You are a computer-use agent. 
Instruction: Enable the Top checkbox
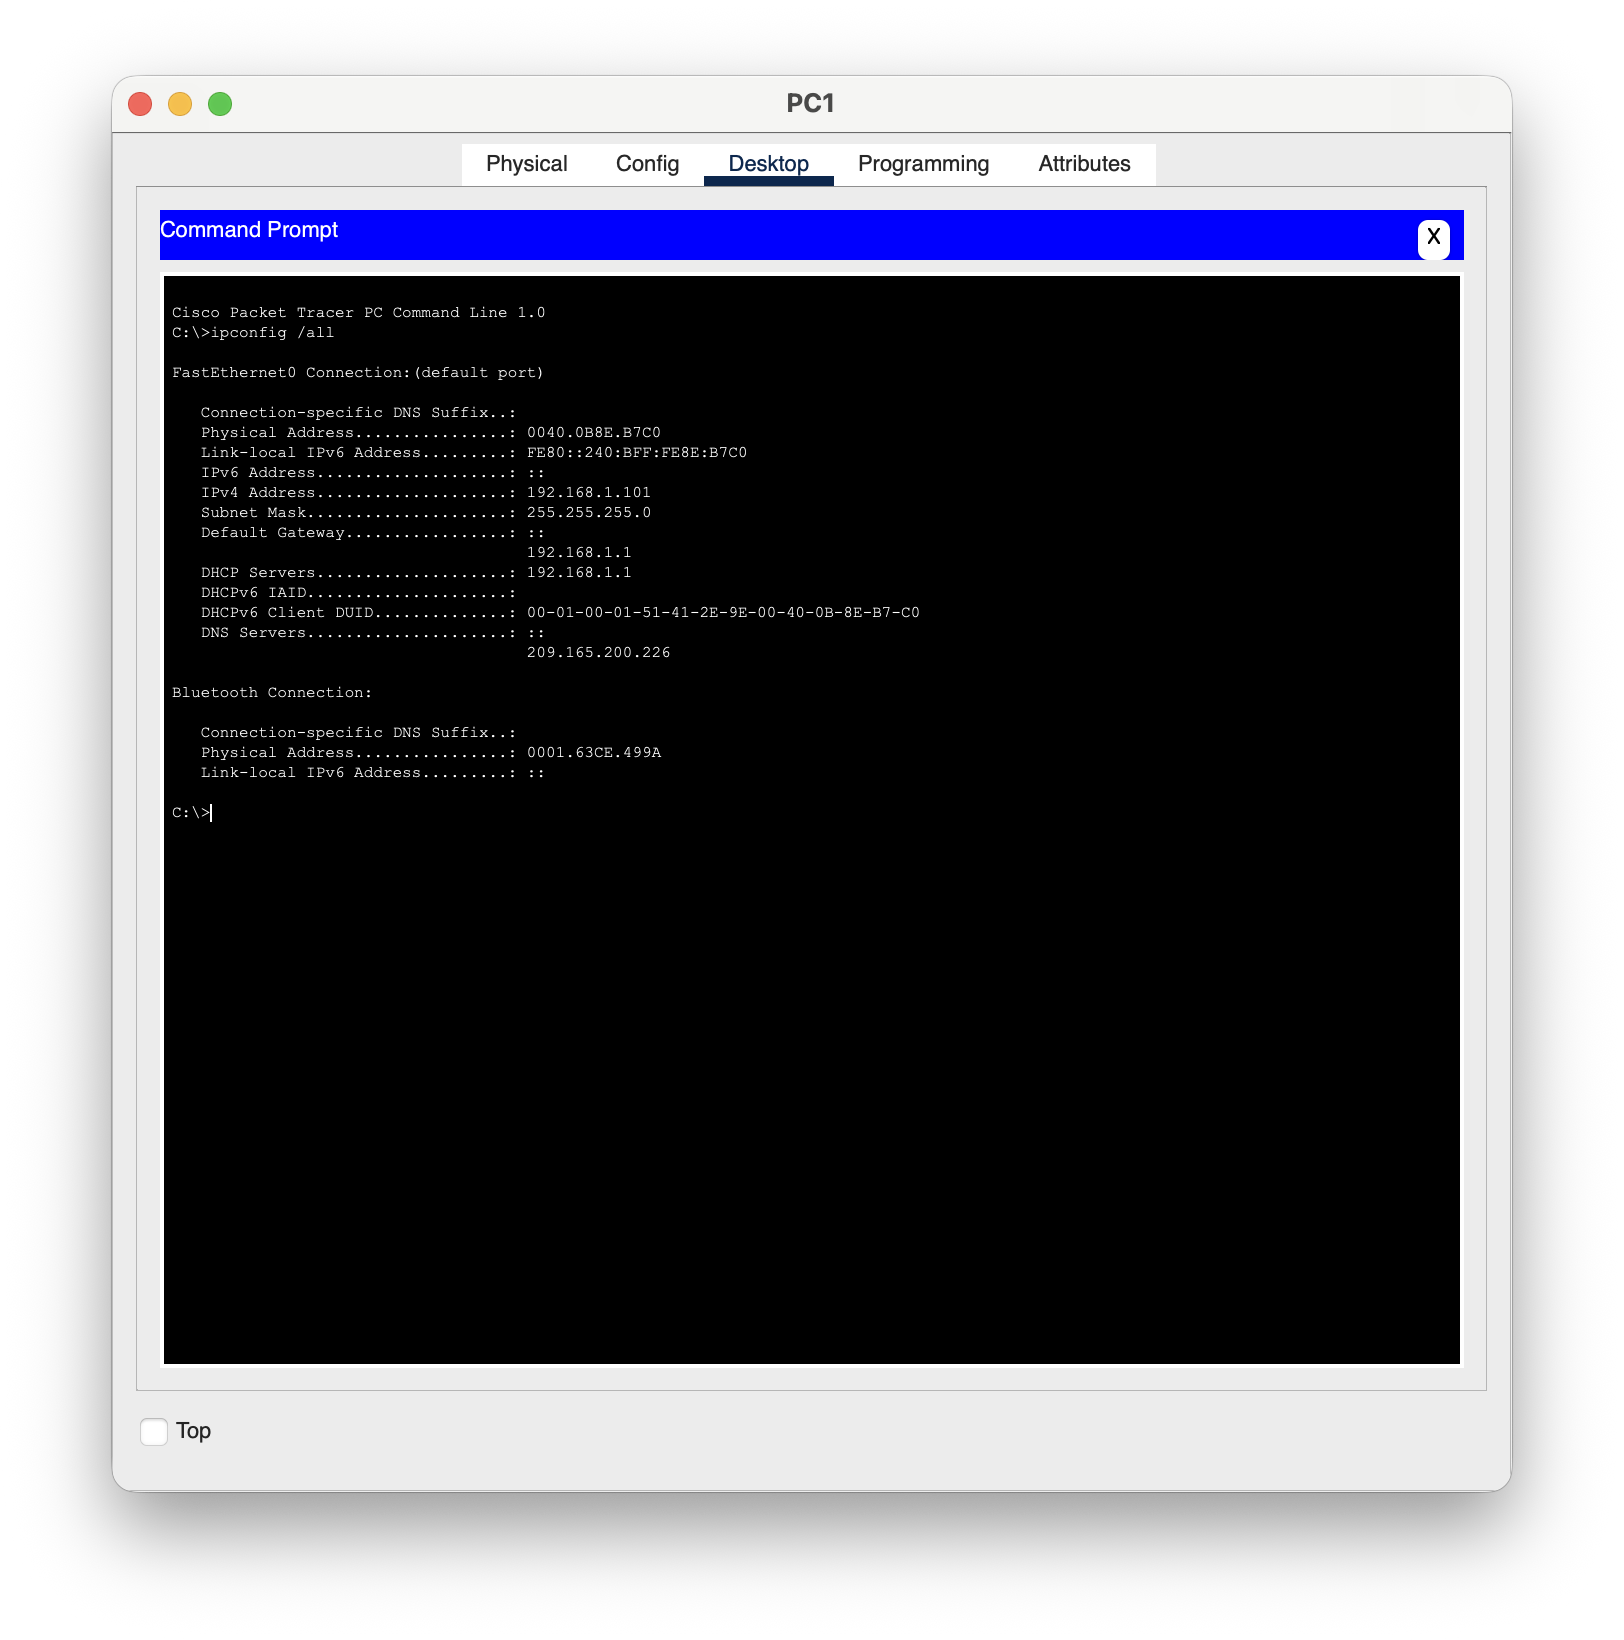(154, 1431)
